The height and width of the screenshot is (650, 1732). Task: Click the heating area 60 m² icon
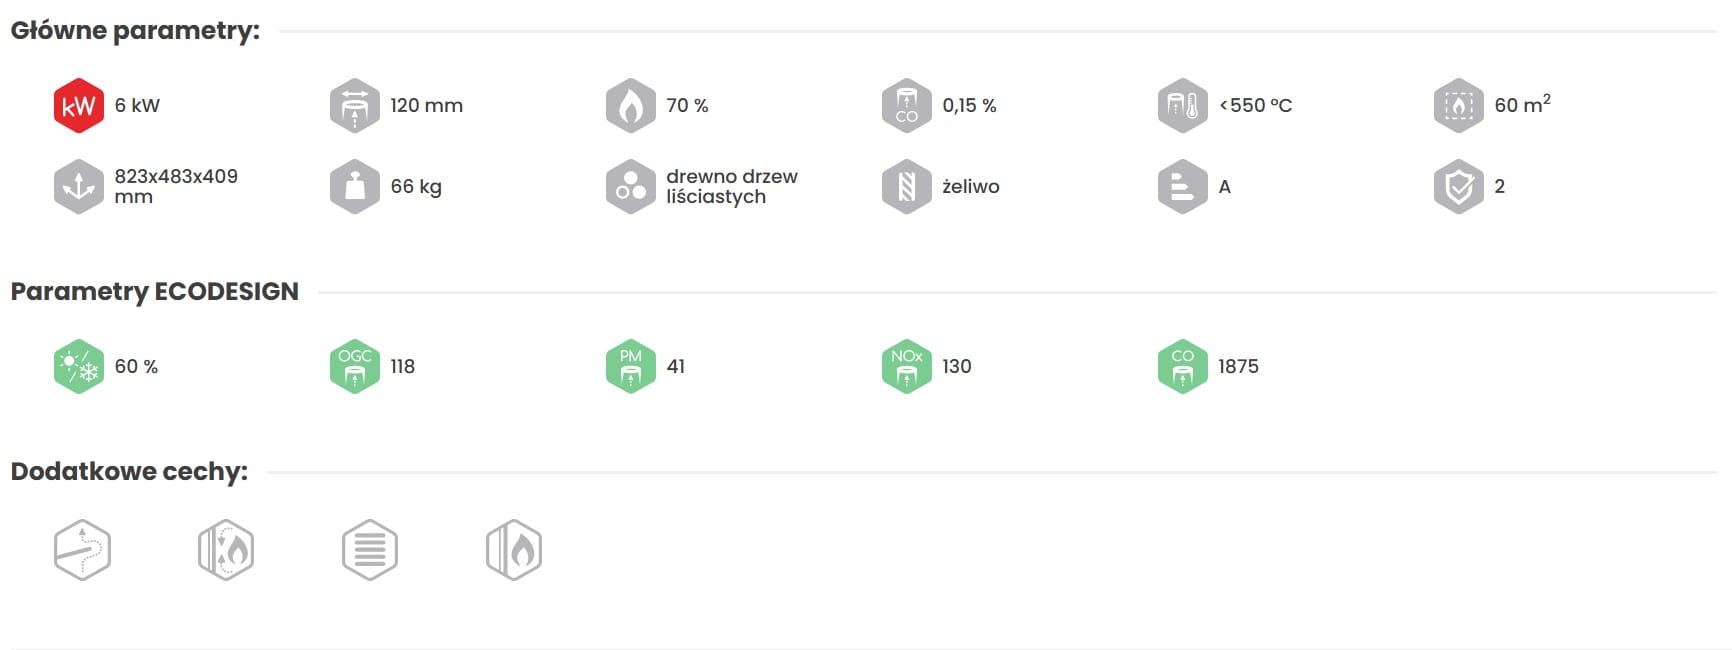click(x=1459, y=105)
